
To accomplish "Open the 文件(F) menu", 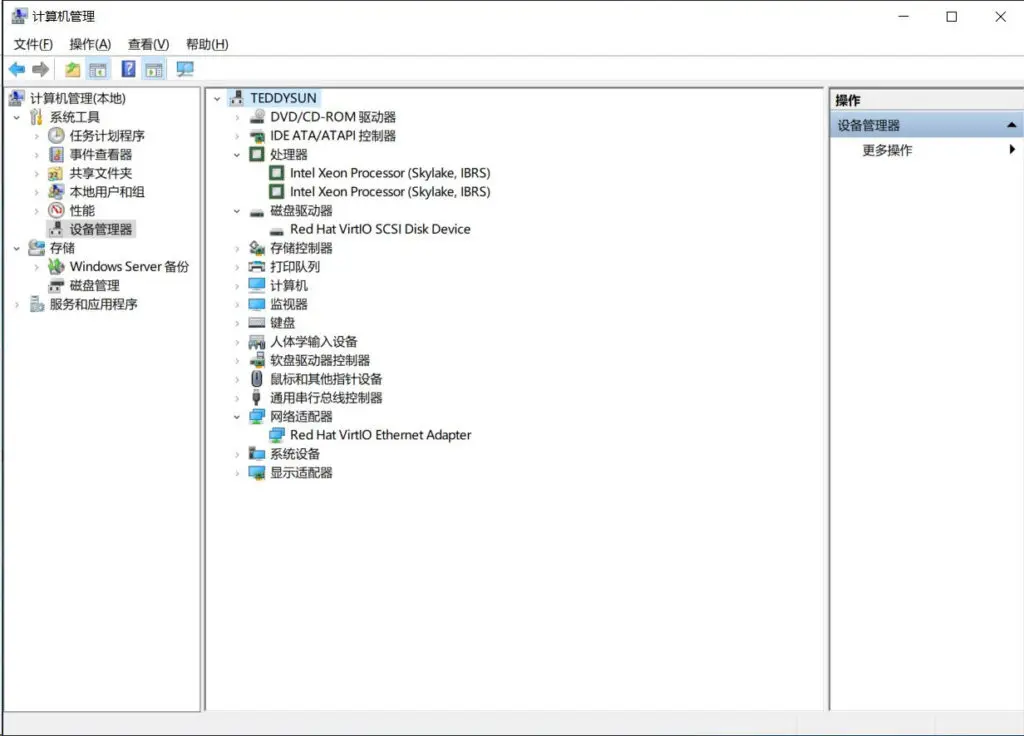I will [x=33, y=44].
